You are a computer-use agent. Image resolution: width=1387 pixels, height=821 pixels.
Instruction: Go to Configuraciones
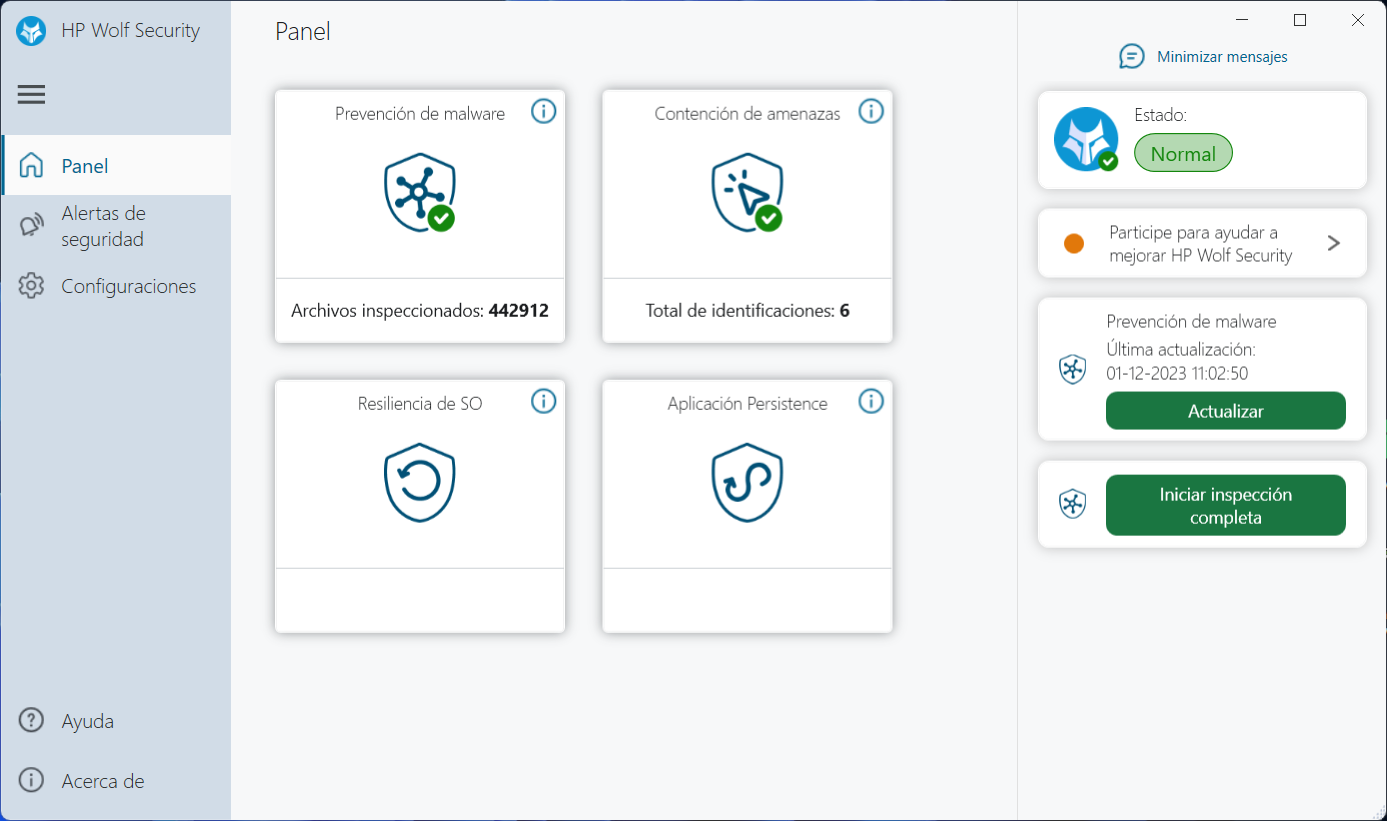pos(116,286)
